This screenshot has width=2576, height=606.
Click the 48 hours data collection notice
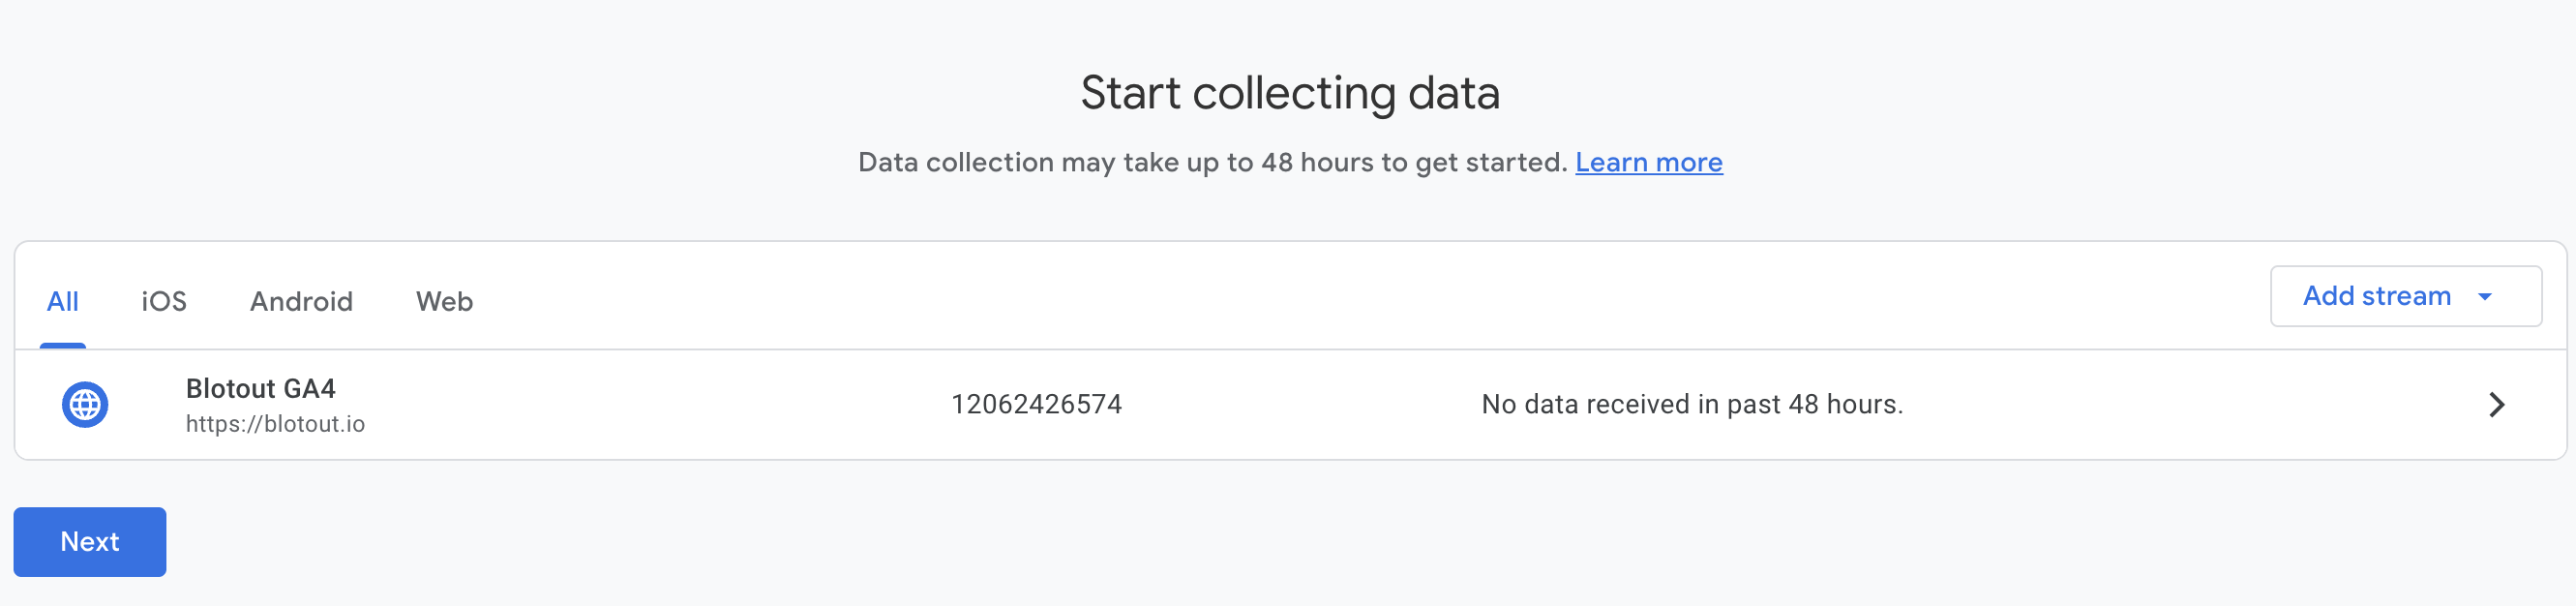[x=1212, y=162]
